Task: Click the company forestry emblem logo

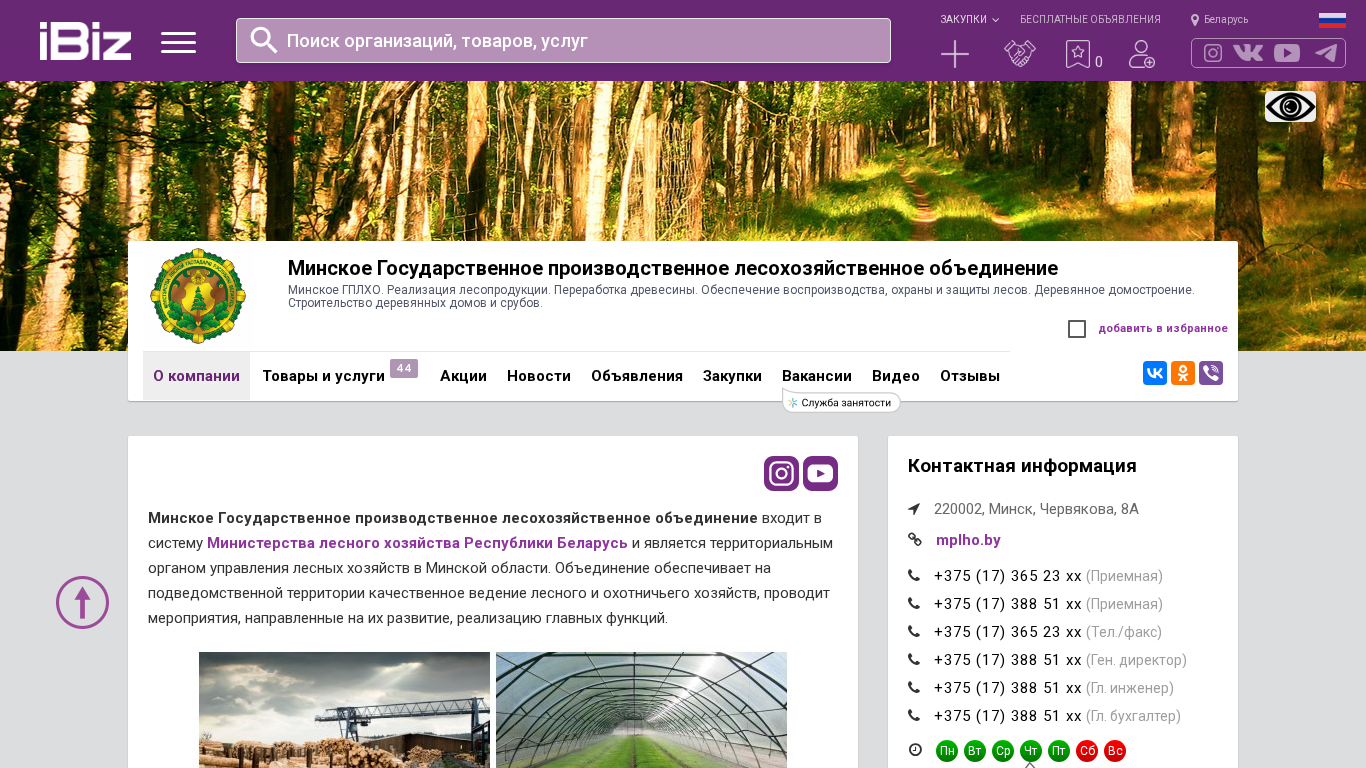Action: tap(198, 296)
